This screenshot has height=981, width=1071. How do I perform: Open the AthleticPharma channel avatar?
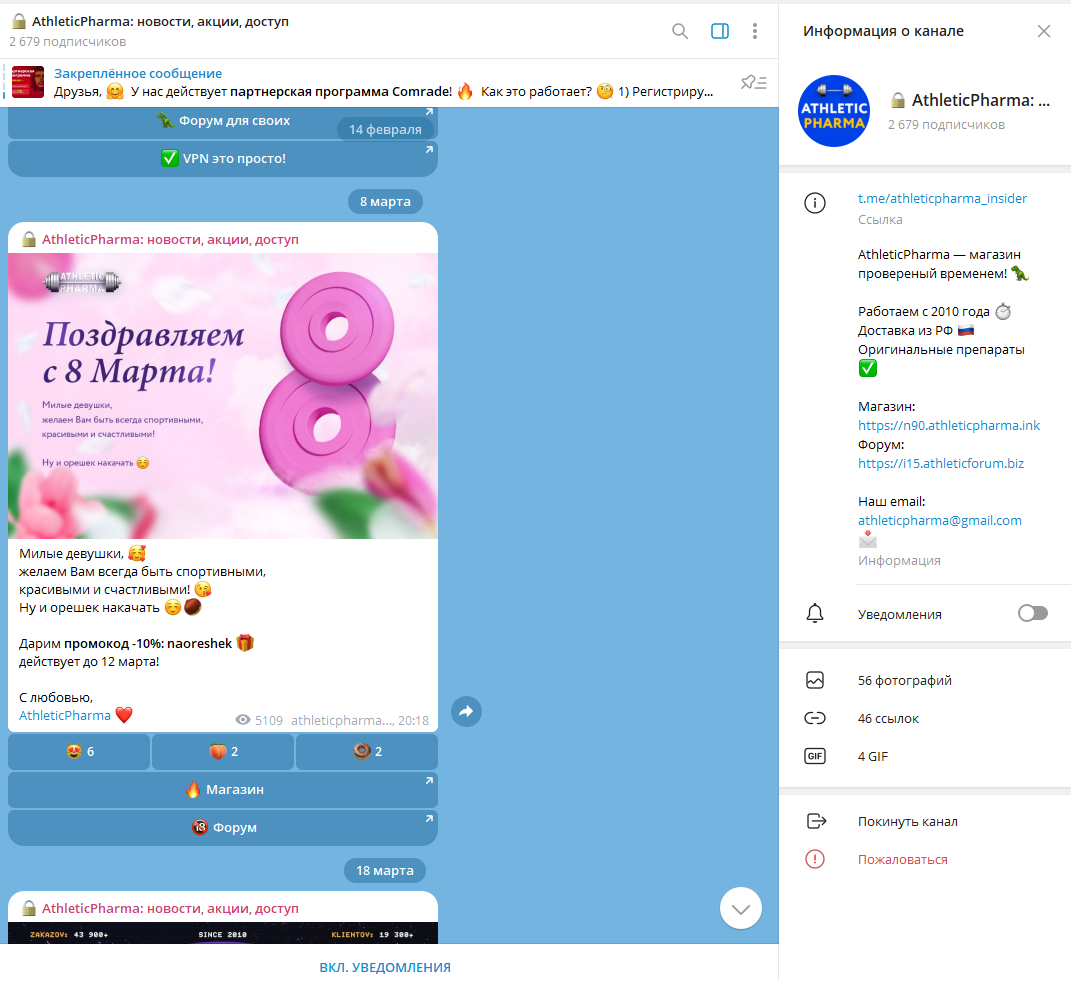[834, 111]
